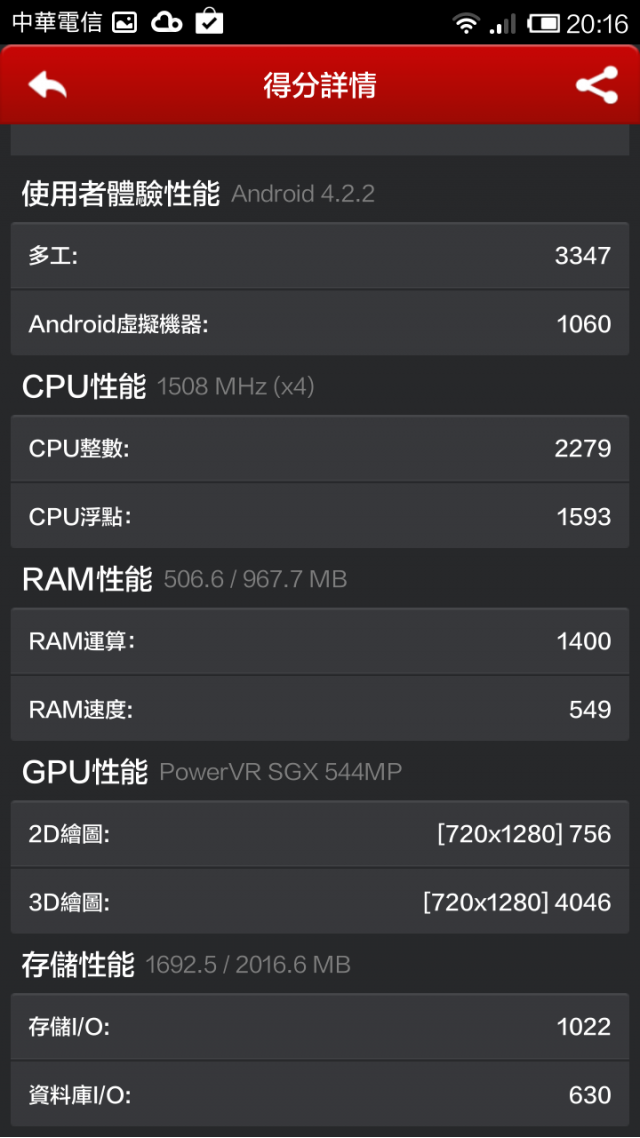Image resolution: width=640 pixels, height=1138 pixels.
Task: Select the Android虛擬機器 score row
Action: pyautogui.click(x=320, y=324)
